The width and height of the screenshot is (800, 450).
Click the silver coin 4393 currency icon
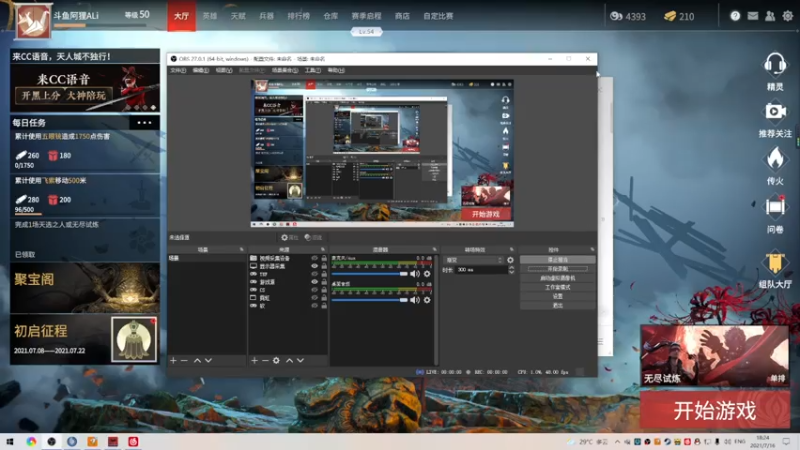(x=616, y=16)
